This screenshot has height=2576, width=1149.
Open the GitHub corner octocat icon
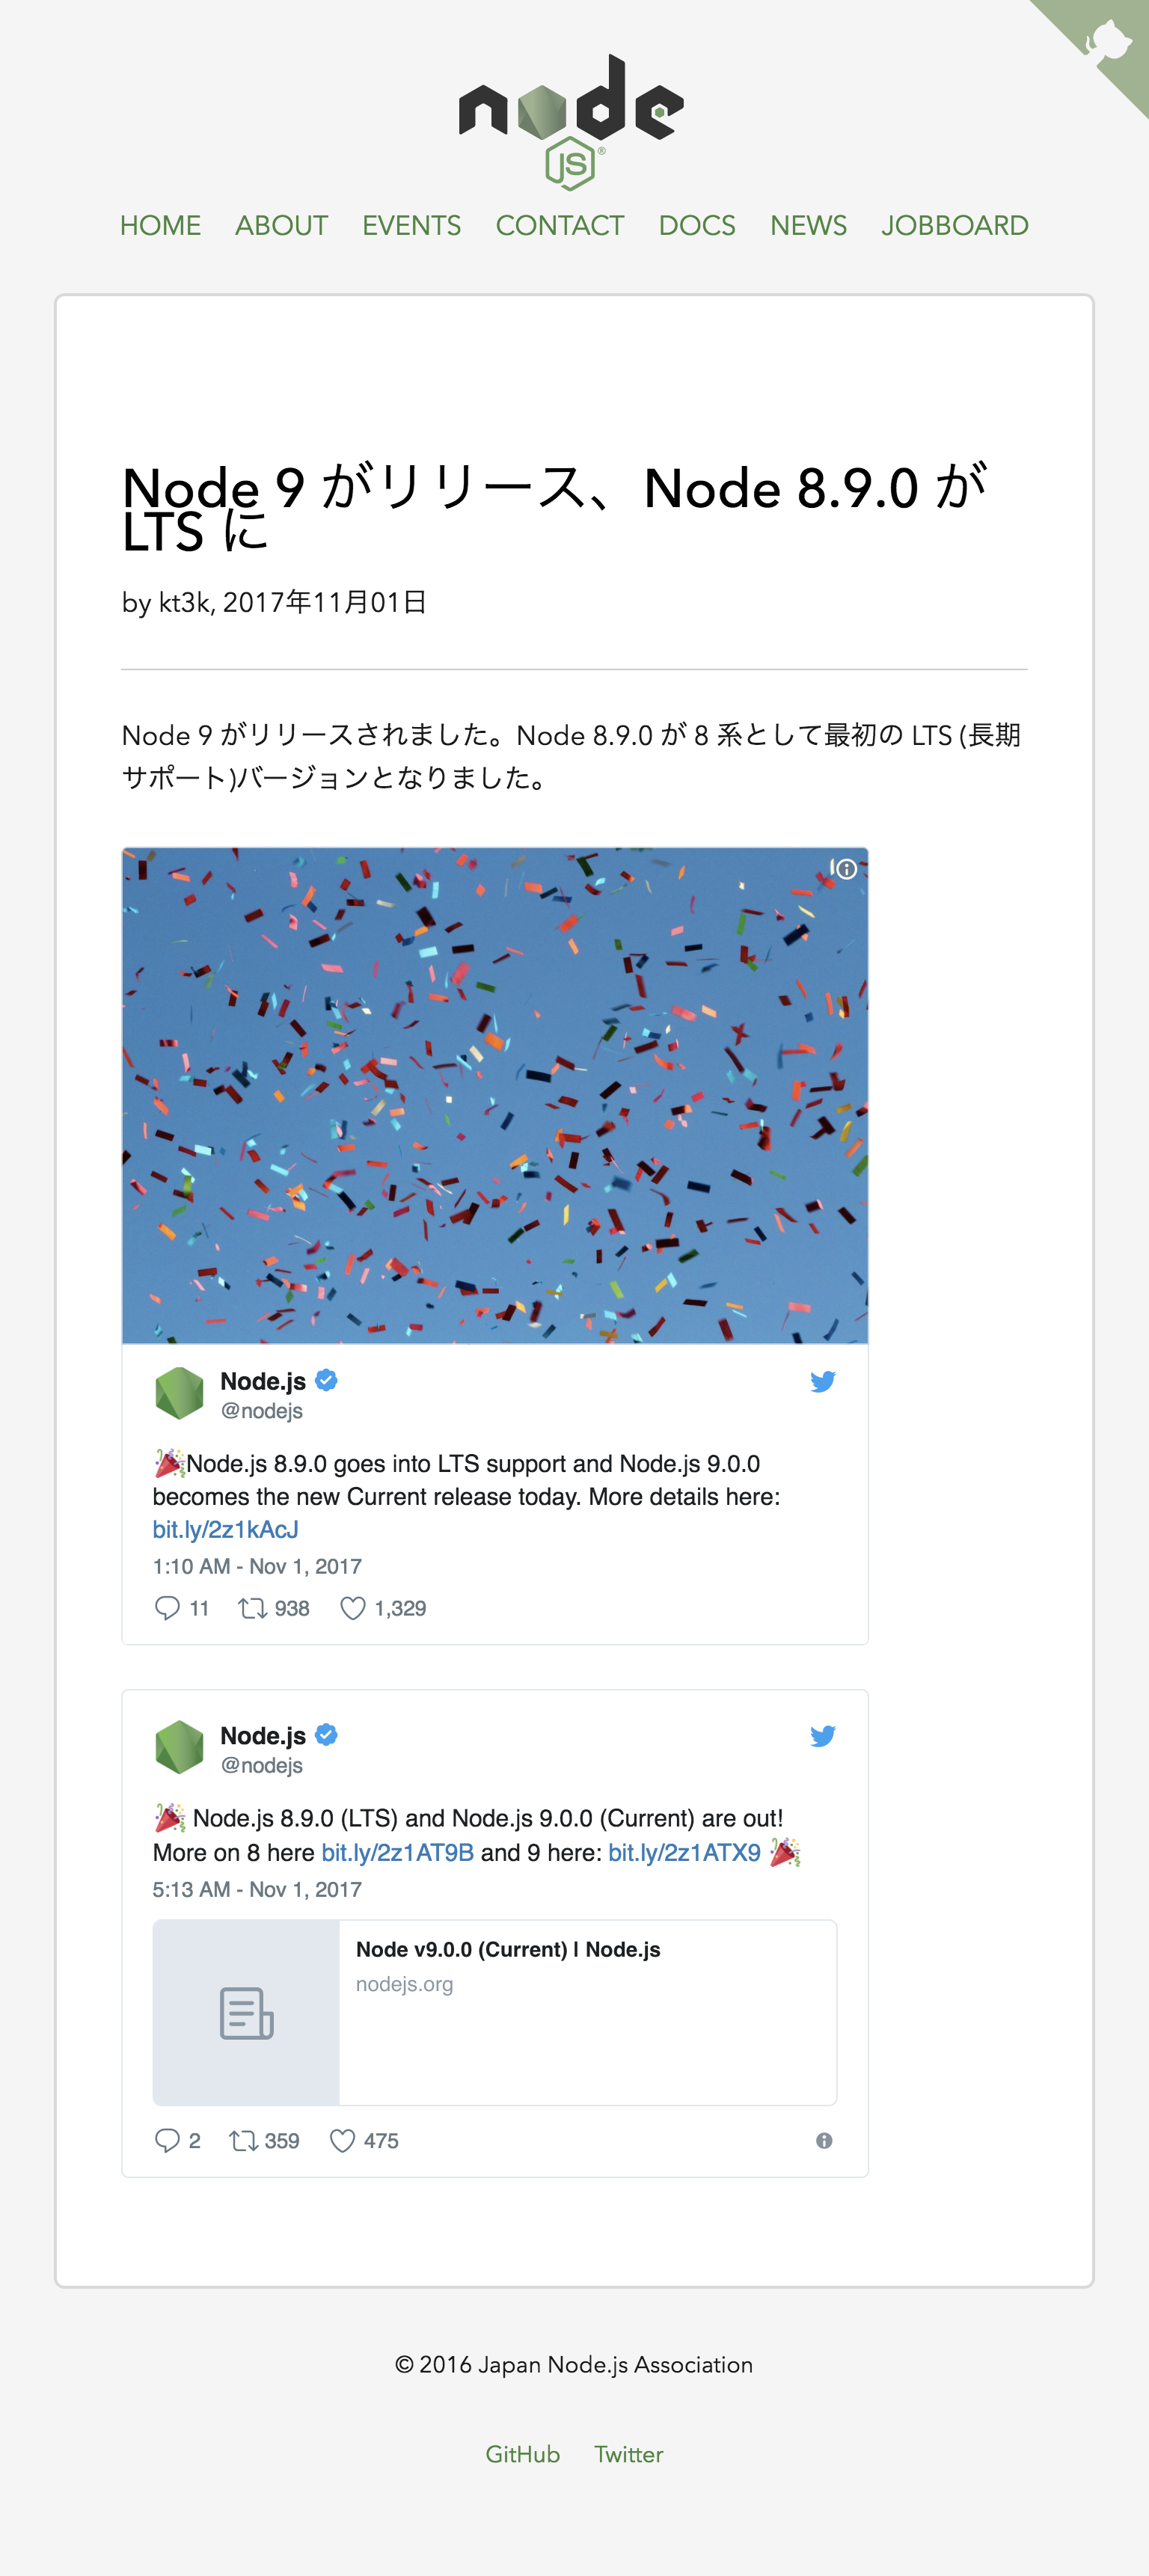(1108, 41)
